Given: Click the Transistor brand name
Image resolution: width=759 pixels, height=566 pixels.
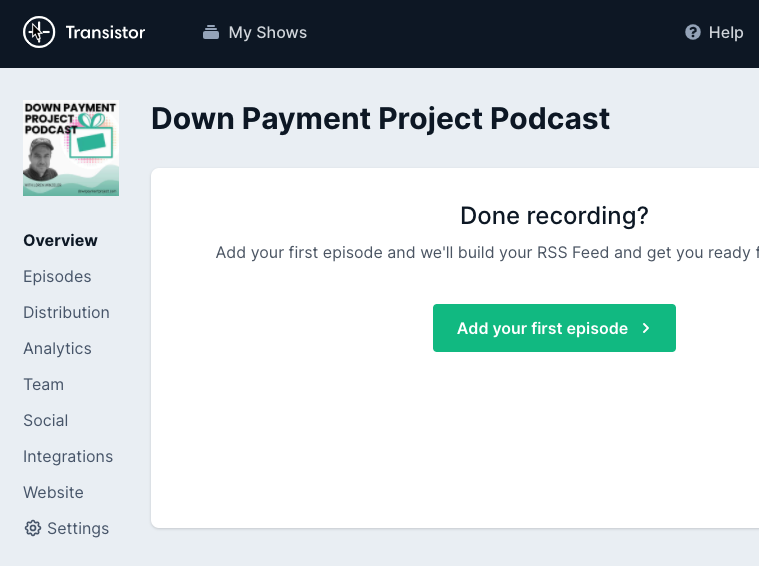Looking at the screenshot, I should coord(105,32).
